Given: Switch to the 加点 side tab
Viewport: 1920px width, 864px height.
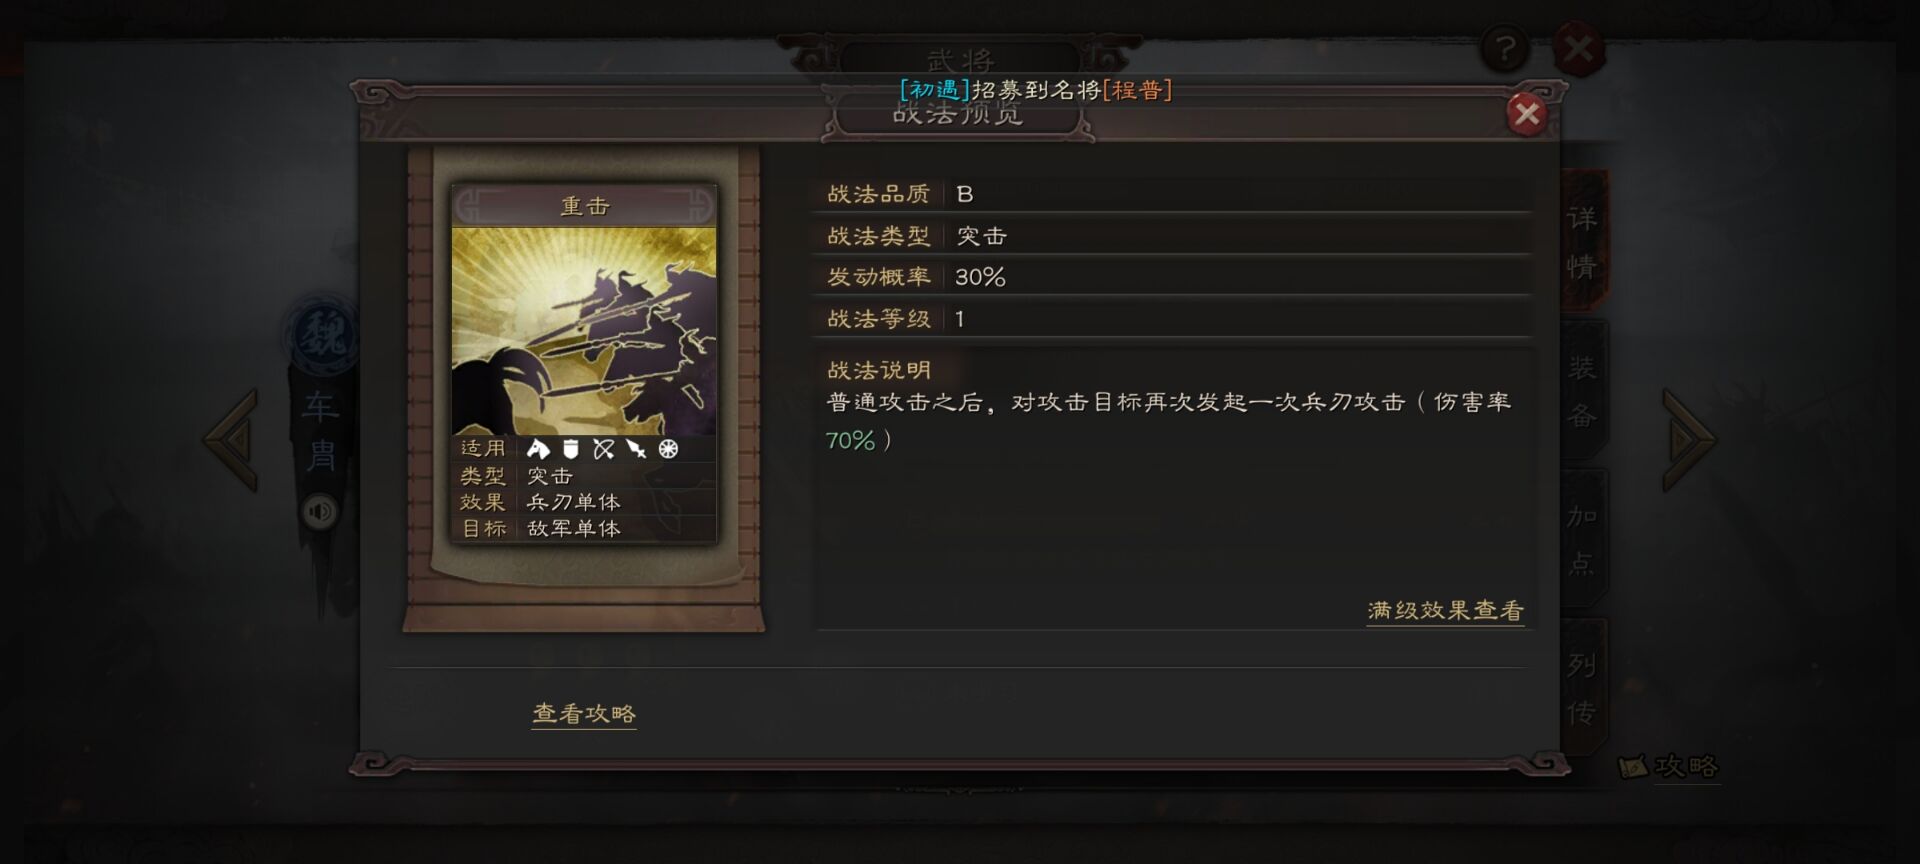Looking at the screenshot, I should 1583,539.
